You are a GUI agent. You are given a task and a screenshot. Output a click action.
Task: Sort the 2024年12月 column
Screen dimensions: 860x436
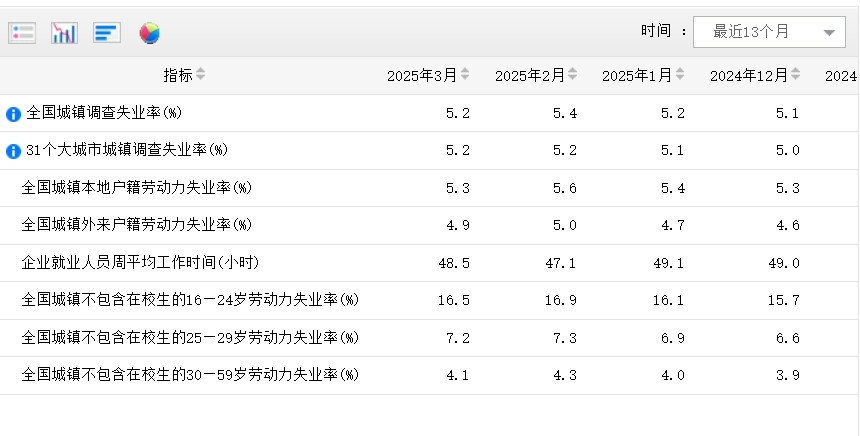pyautogui.click(x=796, y=75)
